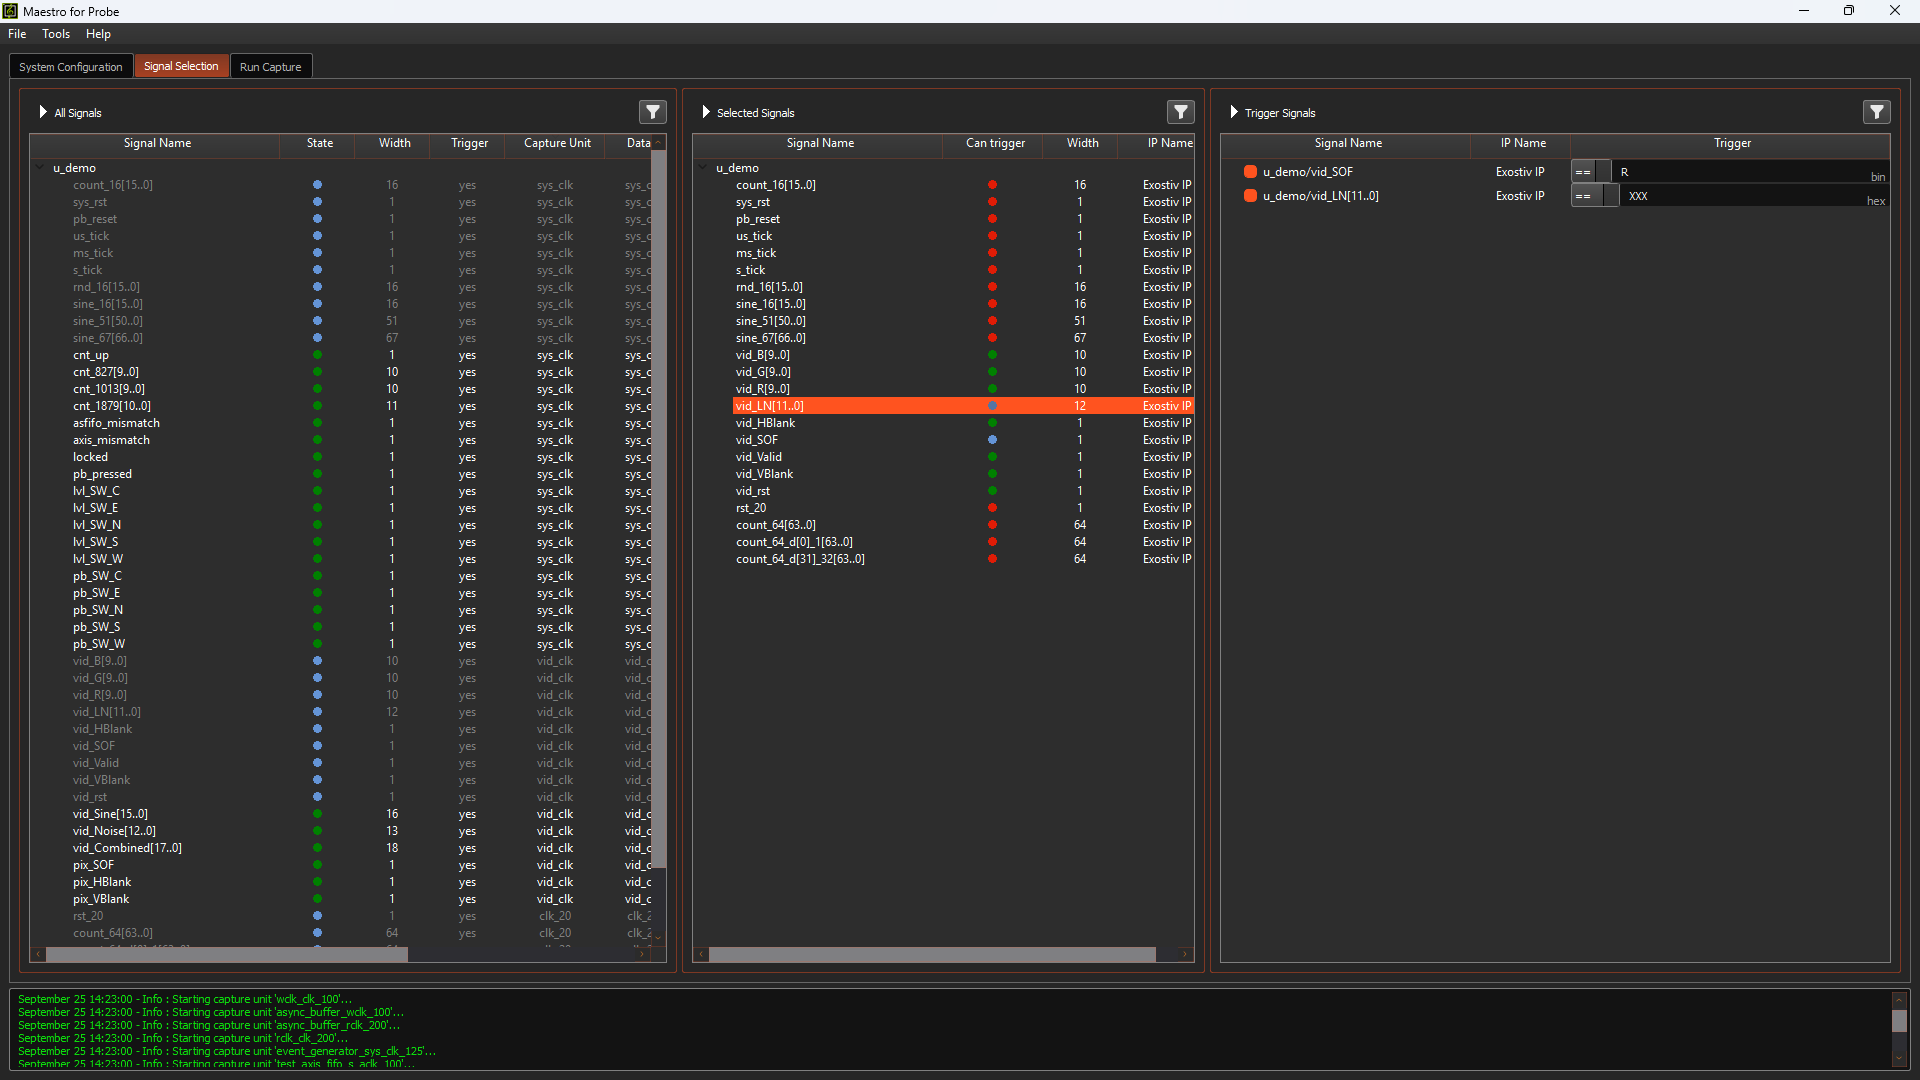Sort Selected Signals by Can trigger header
1920x1080 pixels.
point(995,144)
